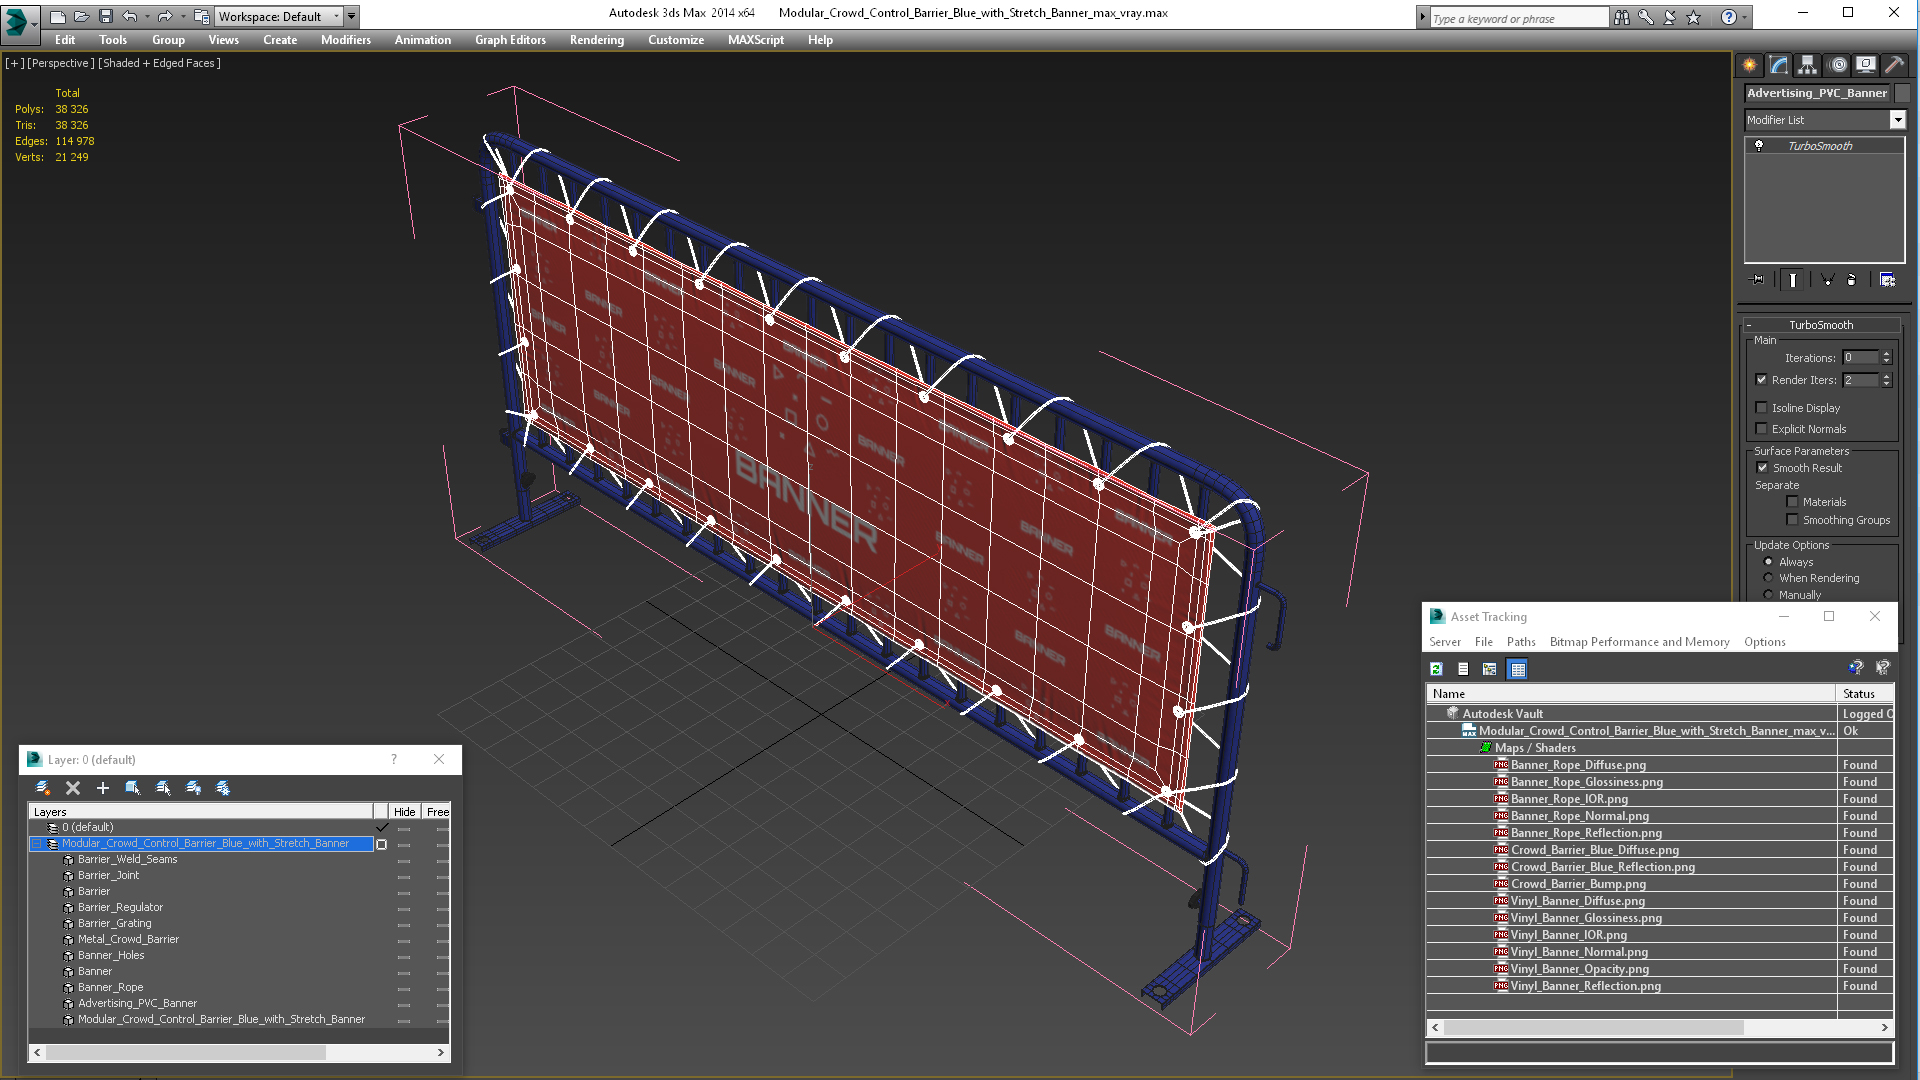This screenshot has height=1080, width=1920.
Task: Open the Modifiers menu
Action: [x=346, y=40]
